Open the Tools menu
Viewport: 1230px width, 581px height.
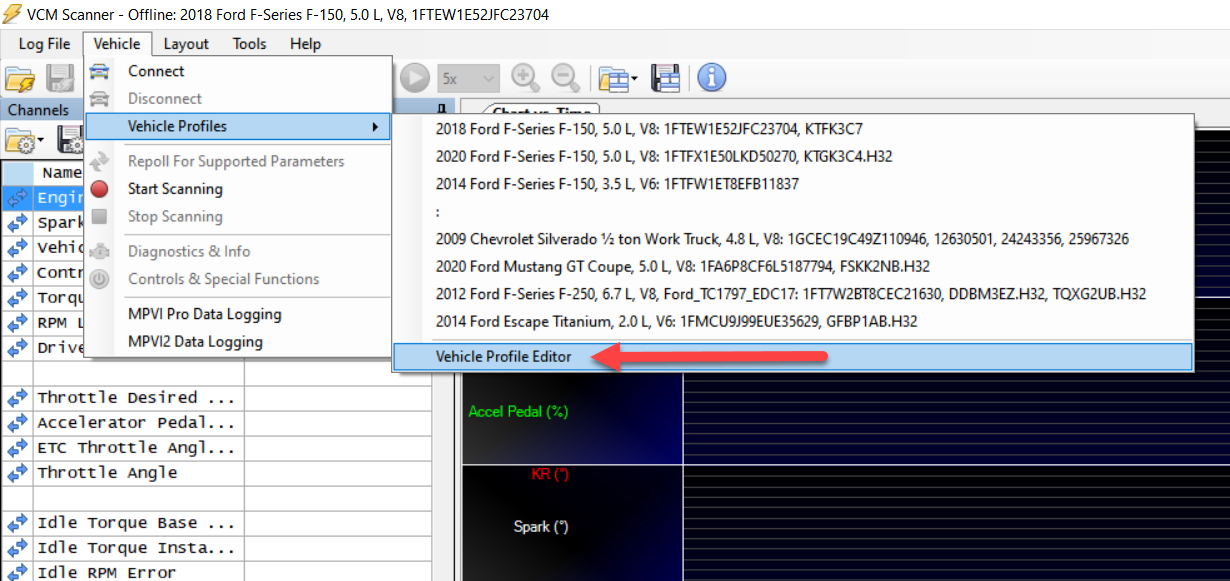click(x=248, y=43)
